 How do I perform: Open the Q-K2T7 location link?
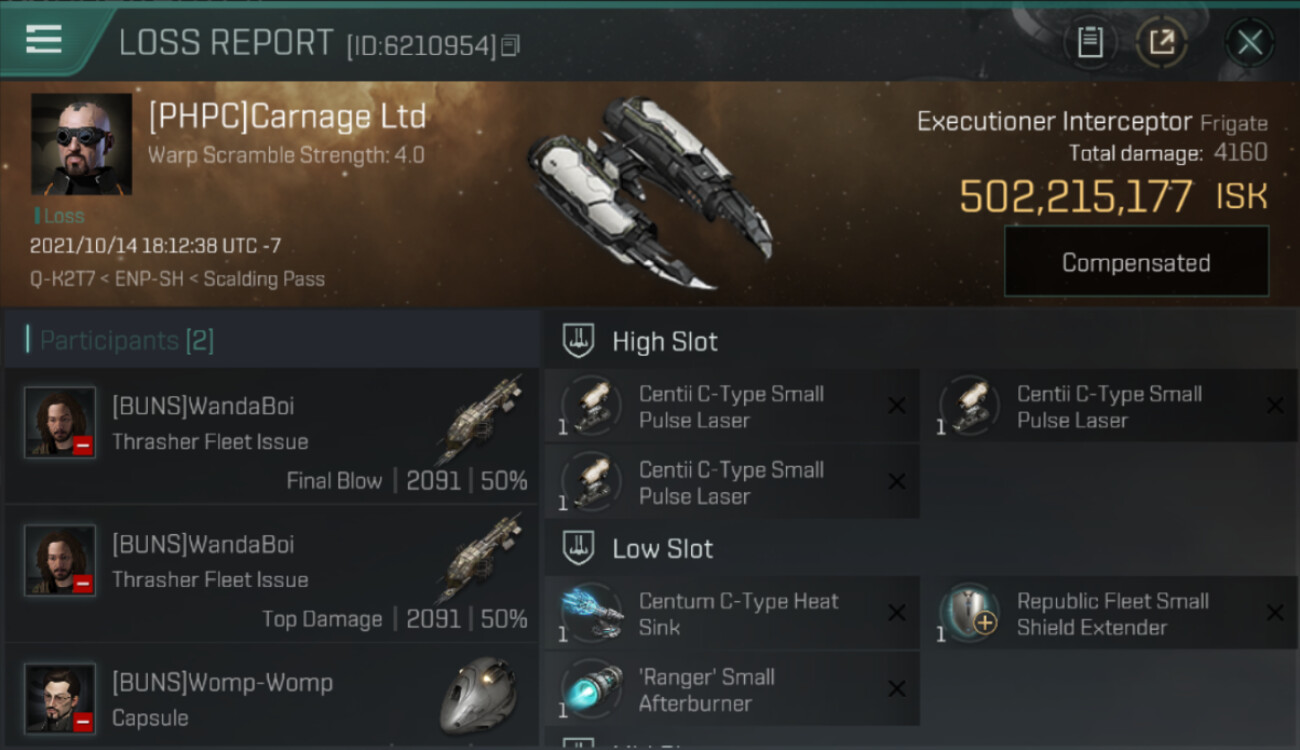tap(63, 279)
